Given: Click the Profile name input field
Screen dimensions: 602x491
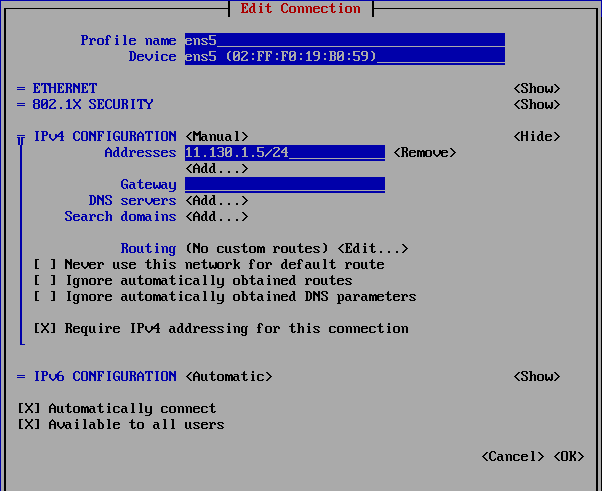Looking at the screenshot, I should [344, 40].
